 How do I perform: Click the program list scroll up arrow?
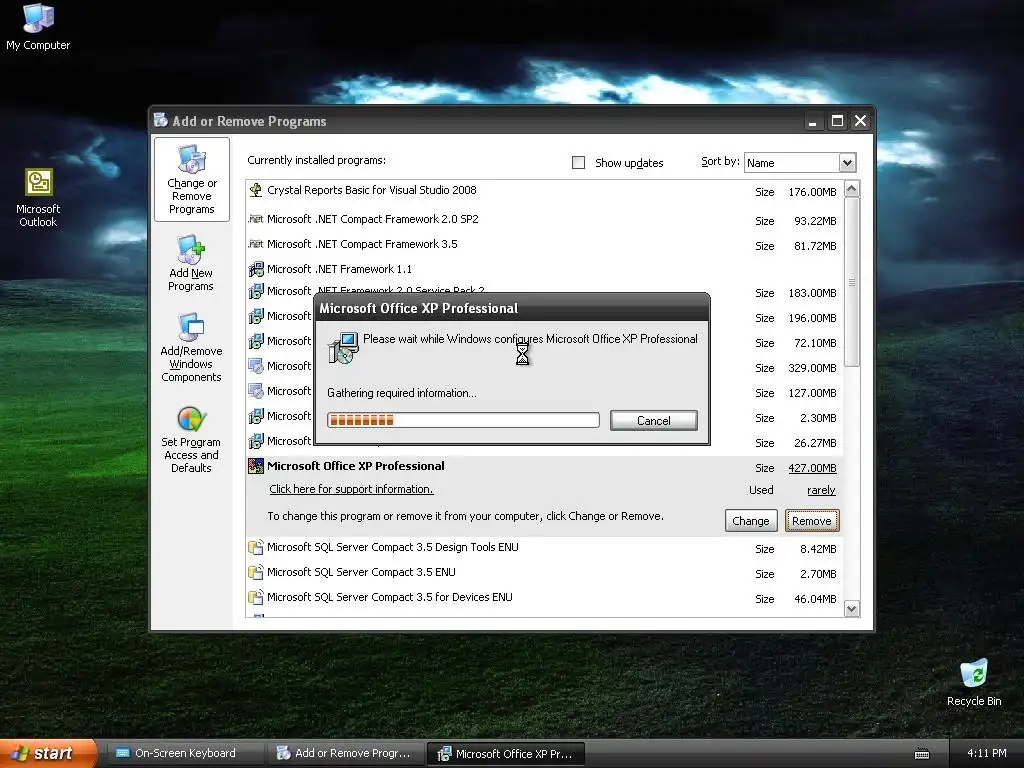point(852,189)
